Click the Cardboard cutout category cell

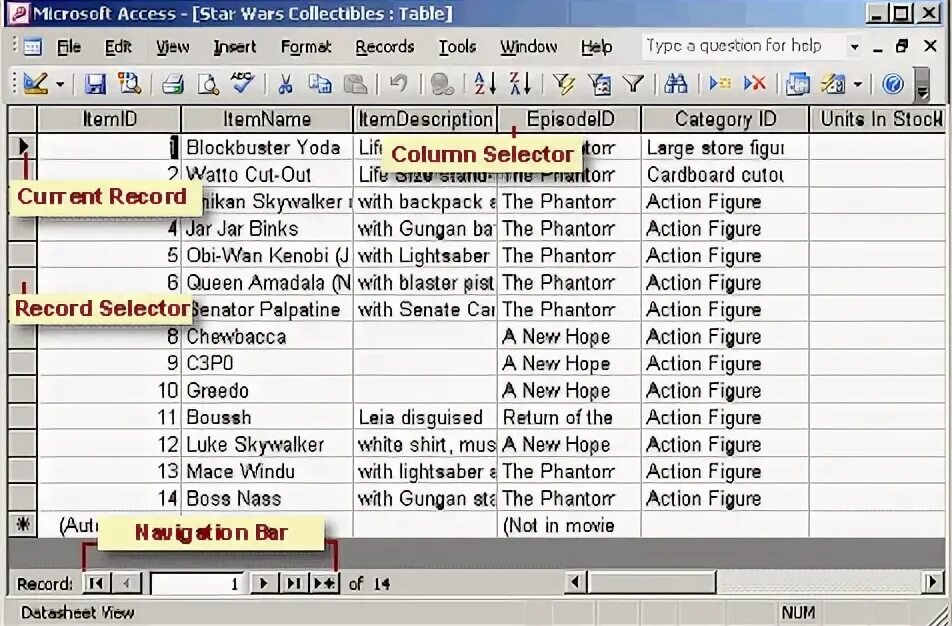pyautogui.click(x=725, y=174)
